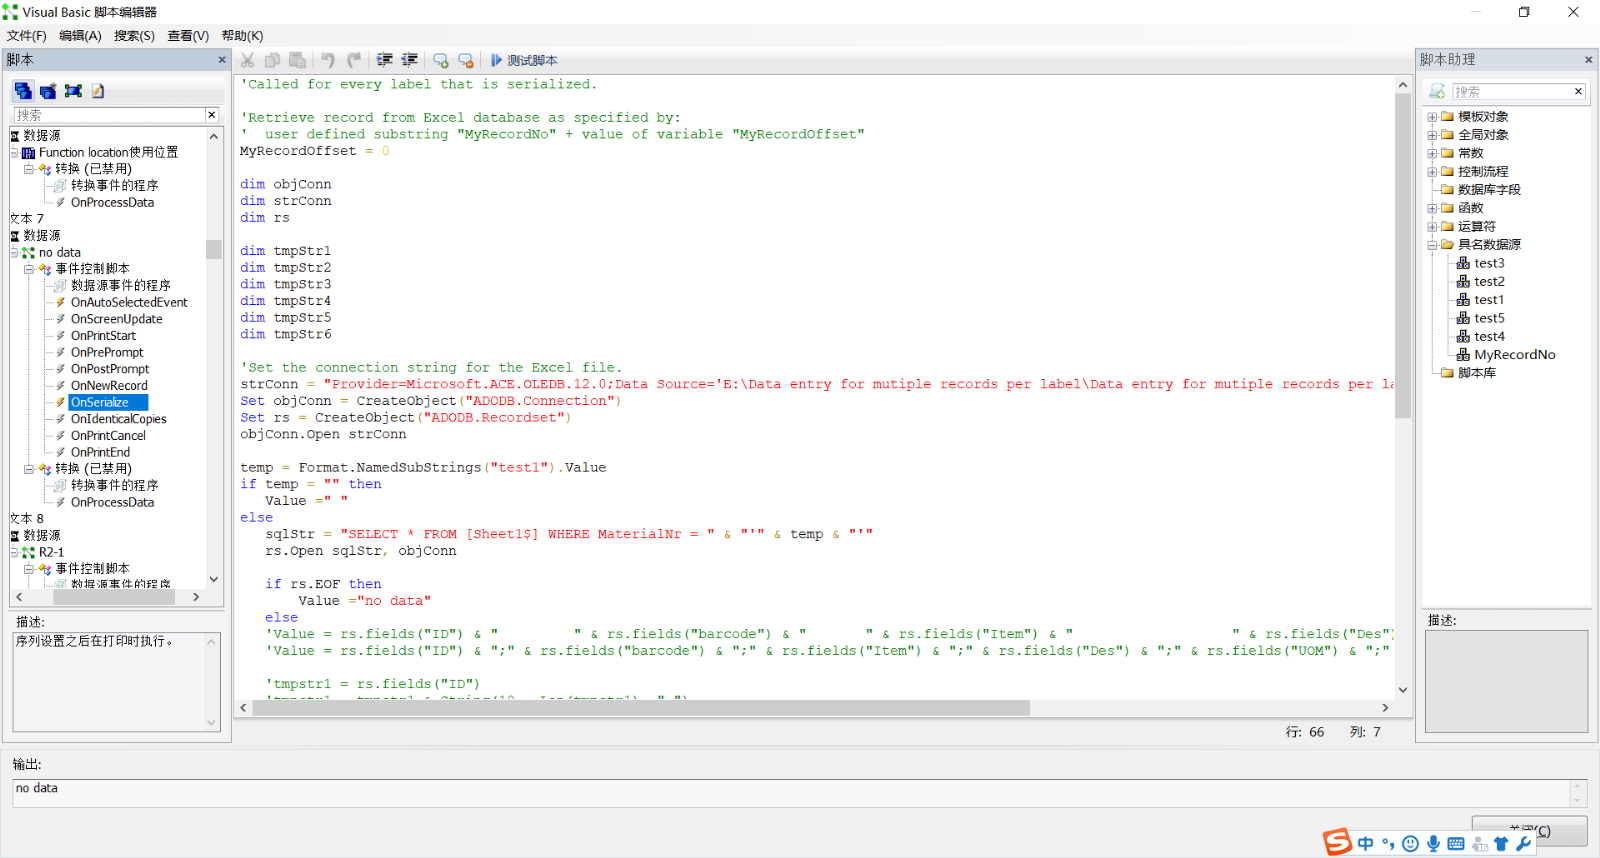Collapse the 具名数据源 folder
This screenshot has height=858, width=1600.
click(1432, 245)
